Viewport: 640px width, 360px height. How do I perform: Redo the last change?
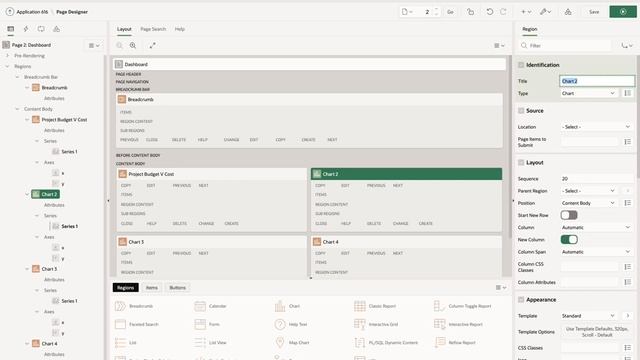[503, 12]
